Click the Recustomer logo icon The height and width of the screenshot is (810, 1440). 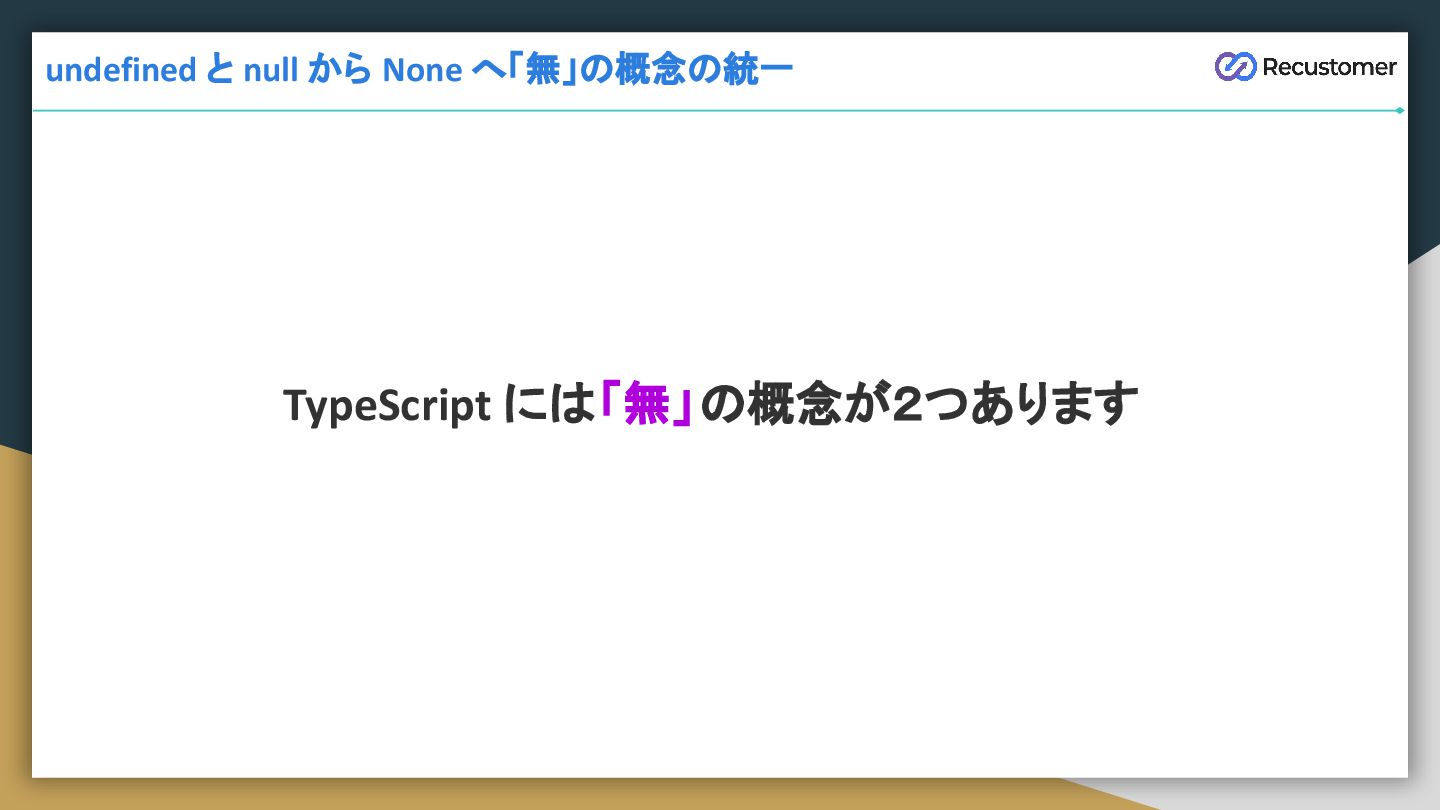pos(1235,67)
